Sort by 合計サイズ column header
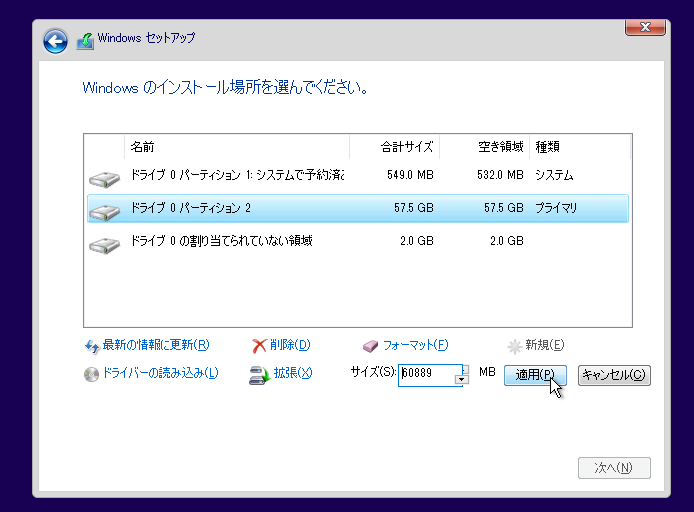This screenshot has width=694, height=512. point(394,146)
